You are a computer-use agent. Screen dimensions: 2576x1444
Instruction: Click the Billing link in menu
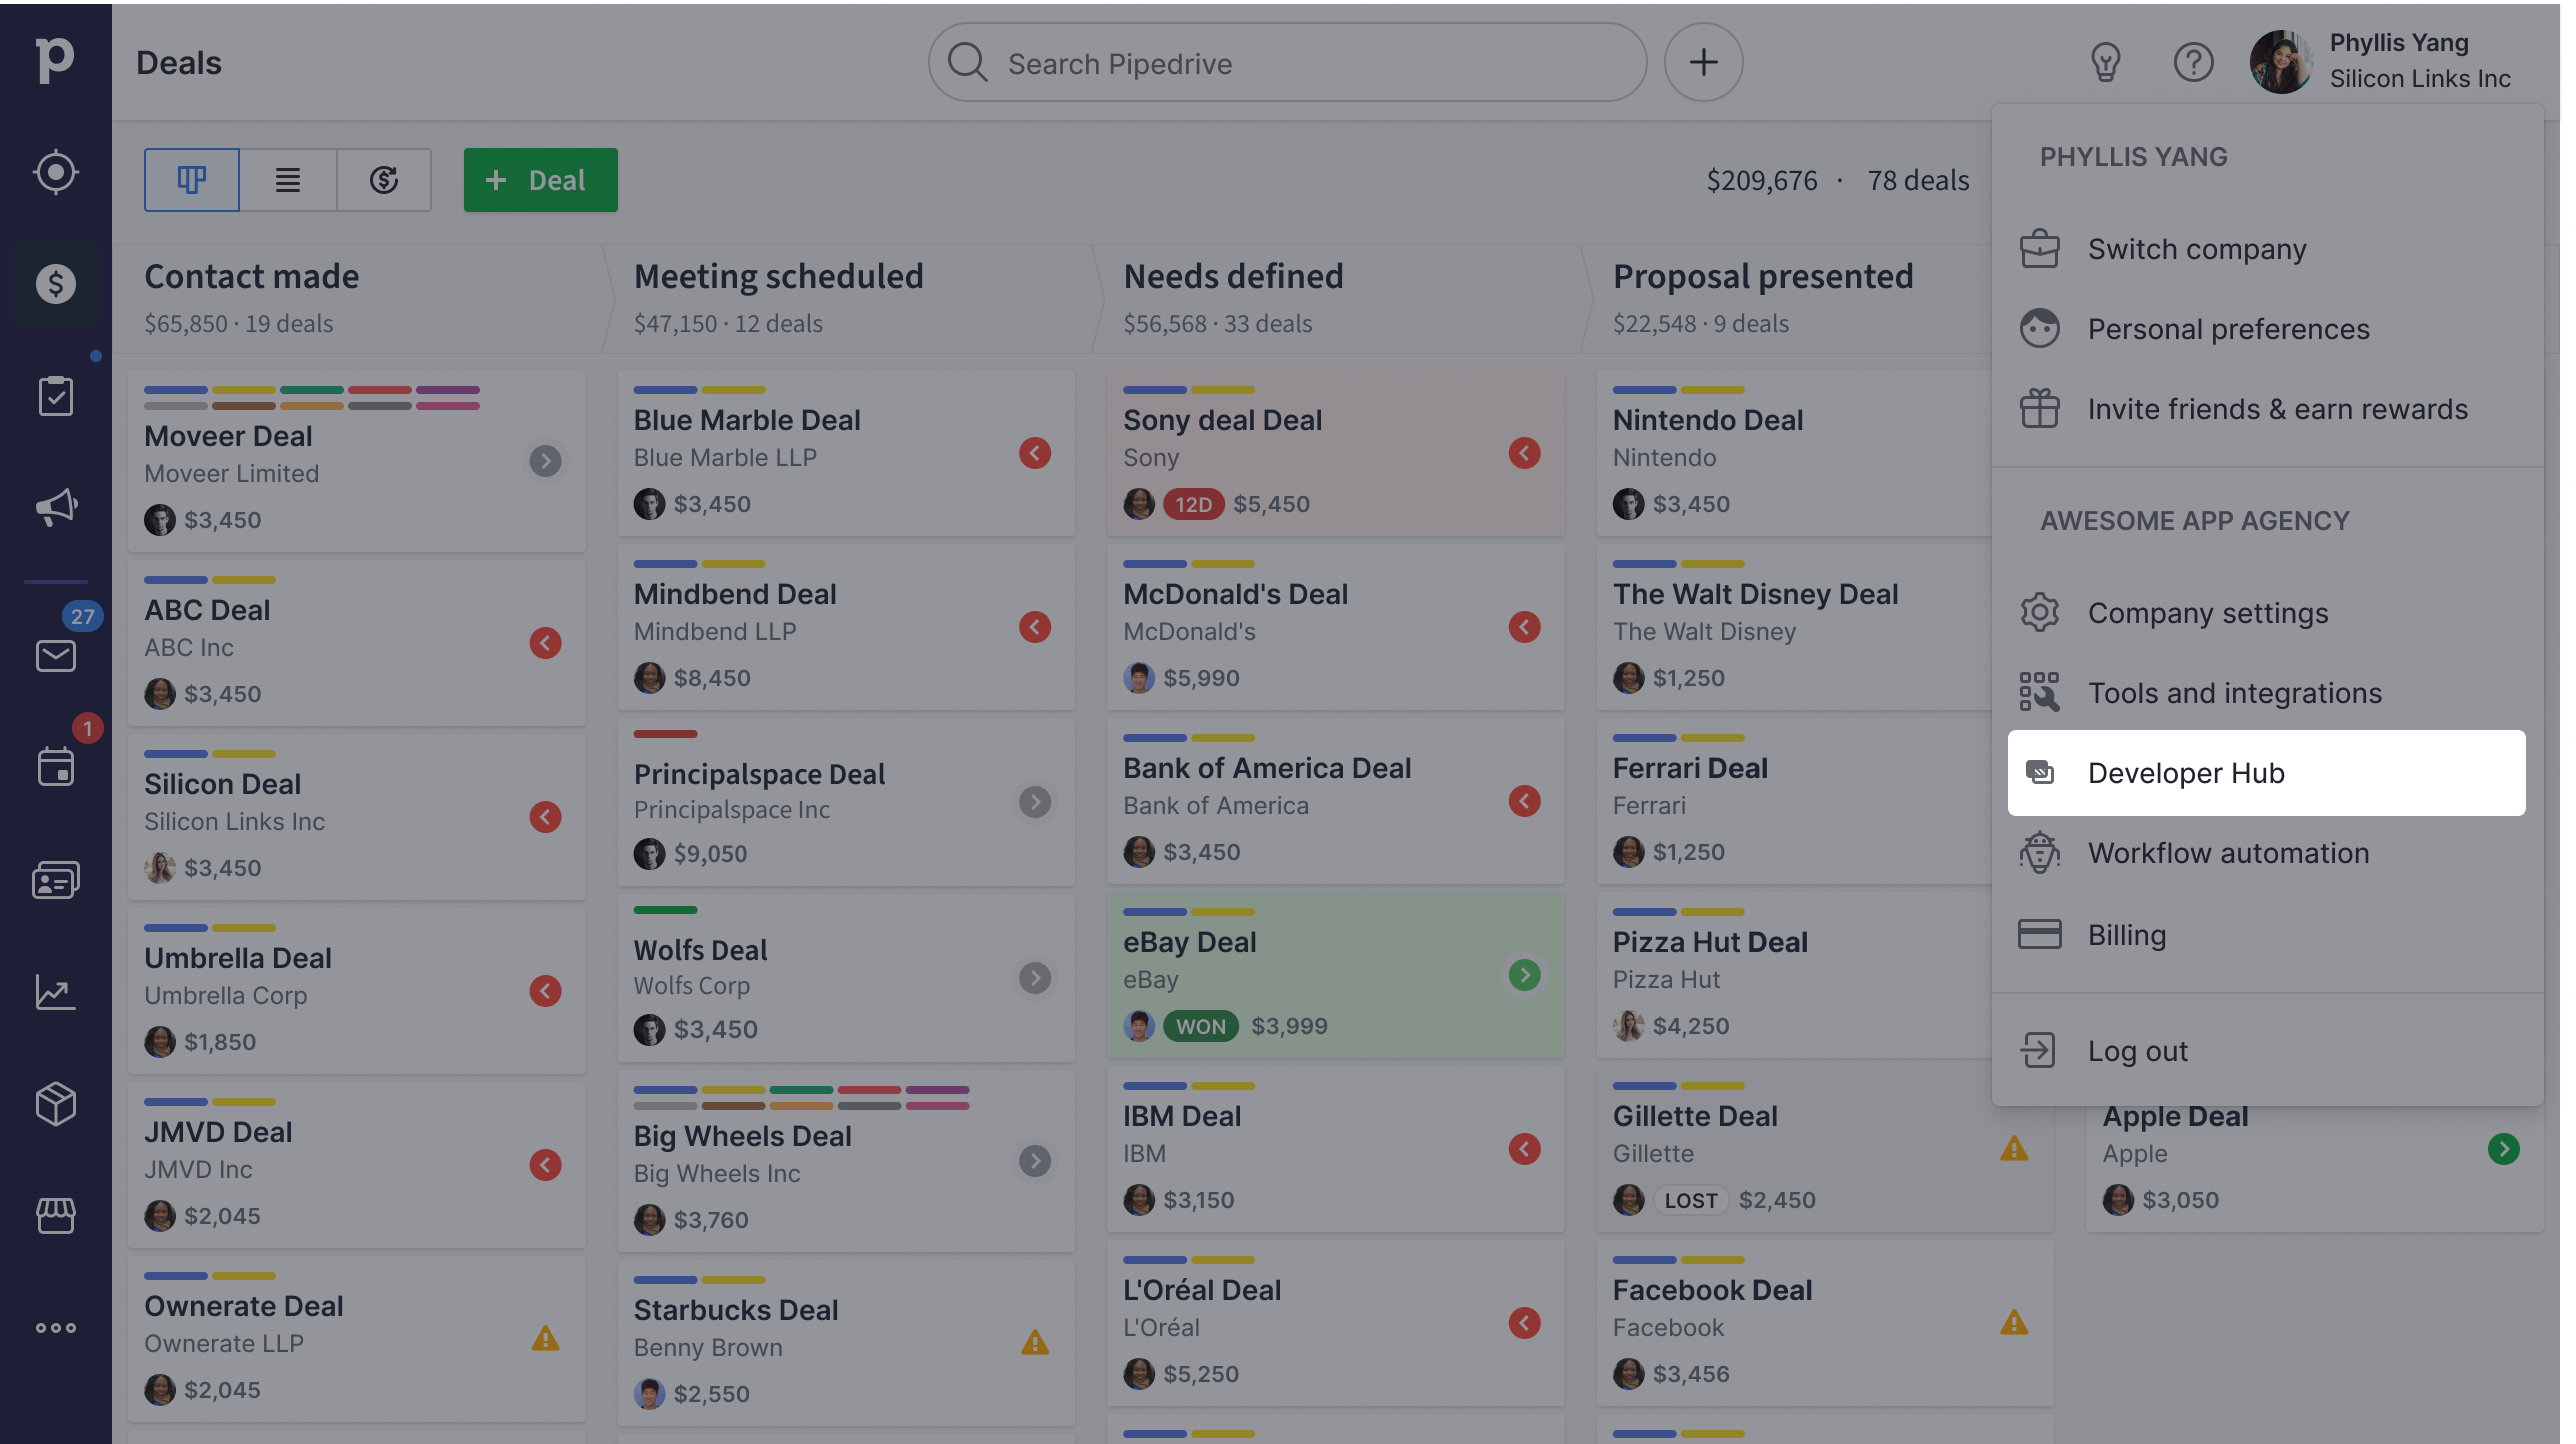click(x=2127, y=934)
